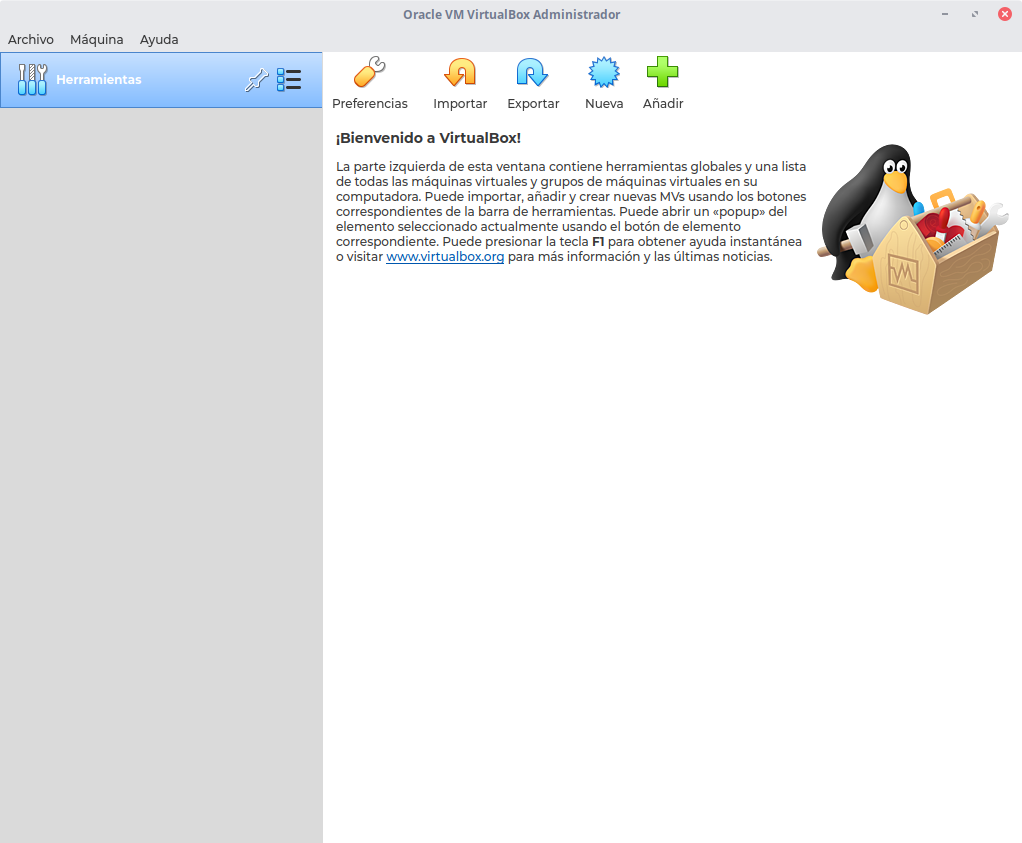
Task: Click the Importar appliance arrow icon
Action: 460,72
